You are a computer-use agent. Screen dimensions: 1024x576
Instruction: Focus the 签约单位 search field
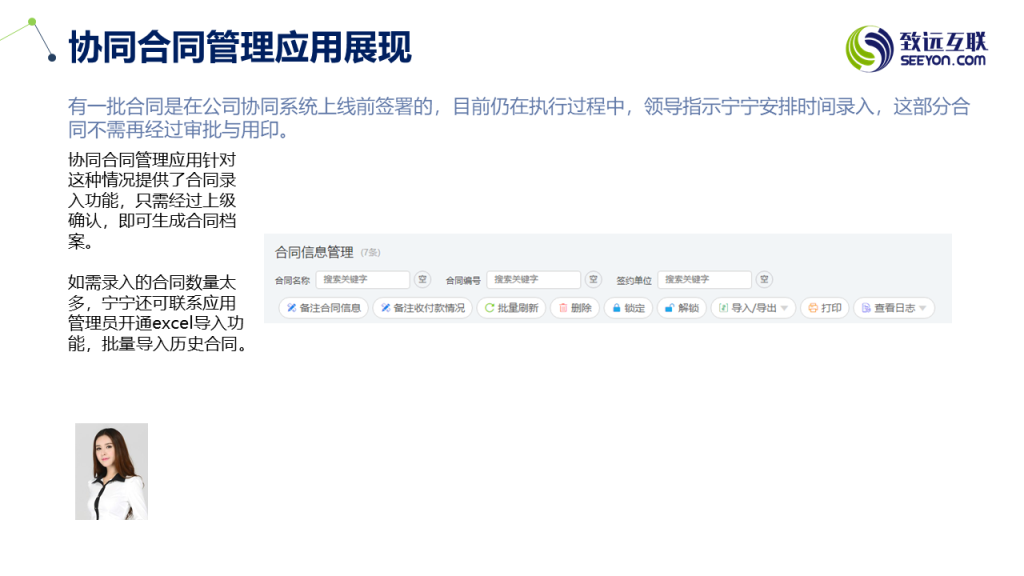[x=704, y=280]
